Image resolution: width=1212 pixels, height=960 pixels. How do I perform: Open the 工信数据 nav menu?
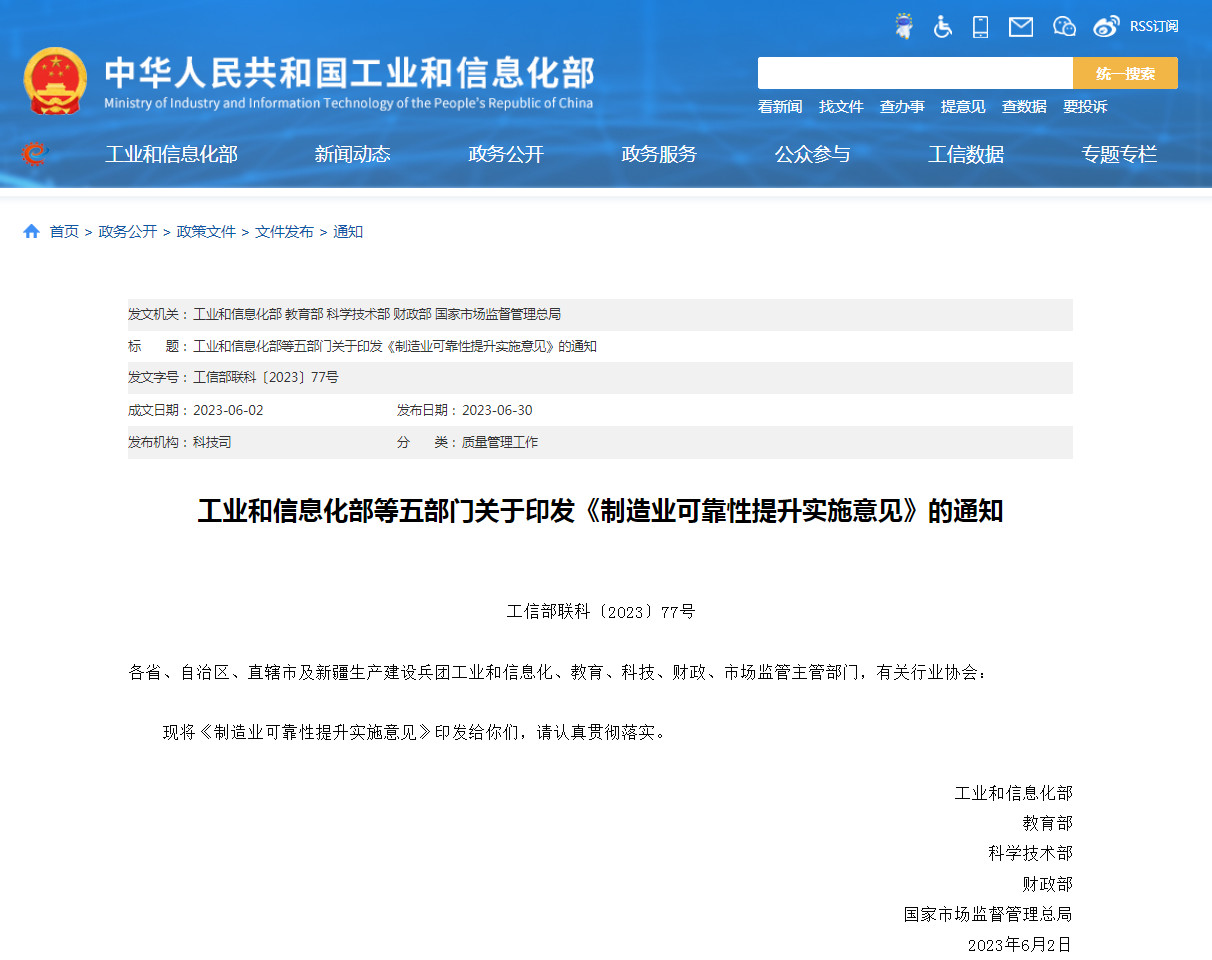pyautogui.click(x=966, y=154)
